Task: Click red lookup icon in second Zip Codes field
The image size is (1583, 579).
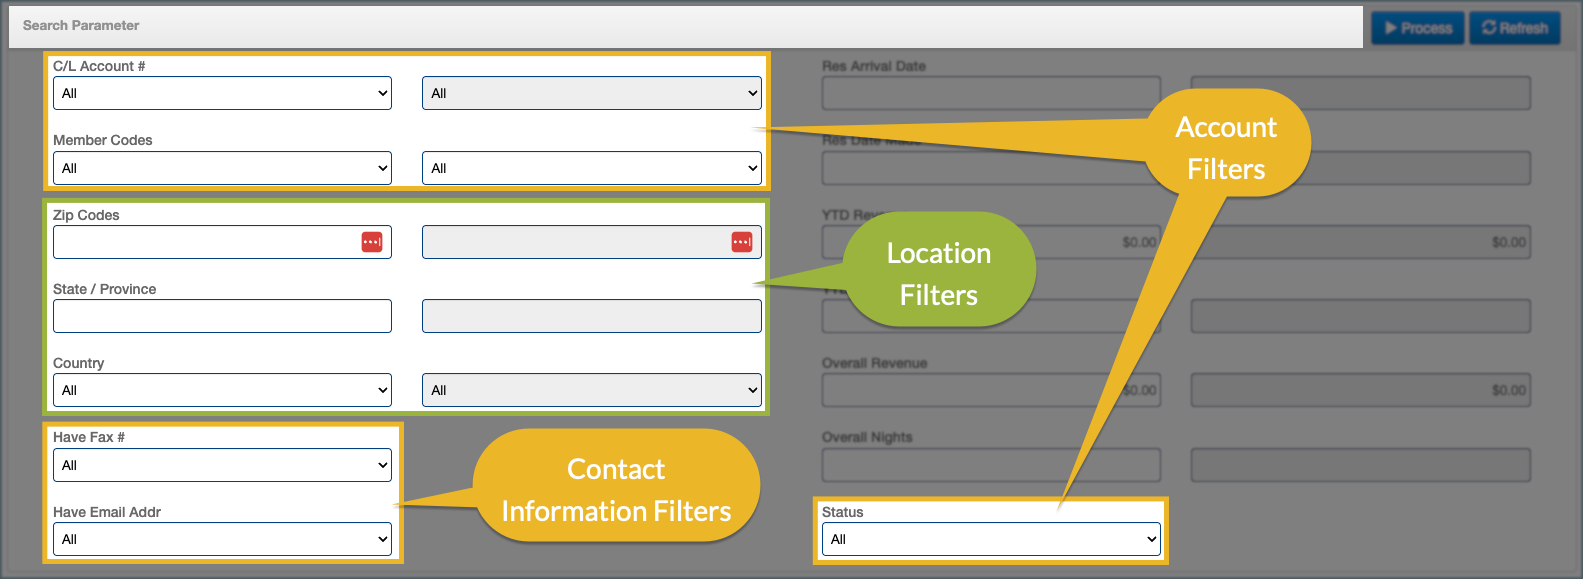Action: (x=742, y=242)
